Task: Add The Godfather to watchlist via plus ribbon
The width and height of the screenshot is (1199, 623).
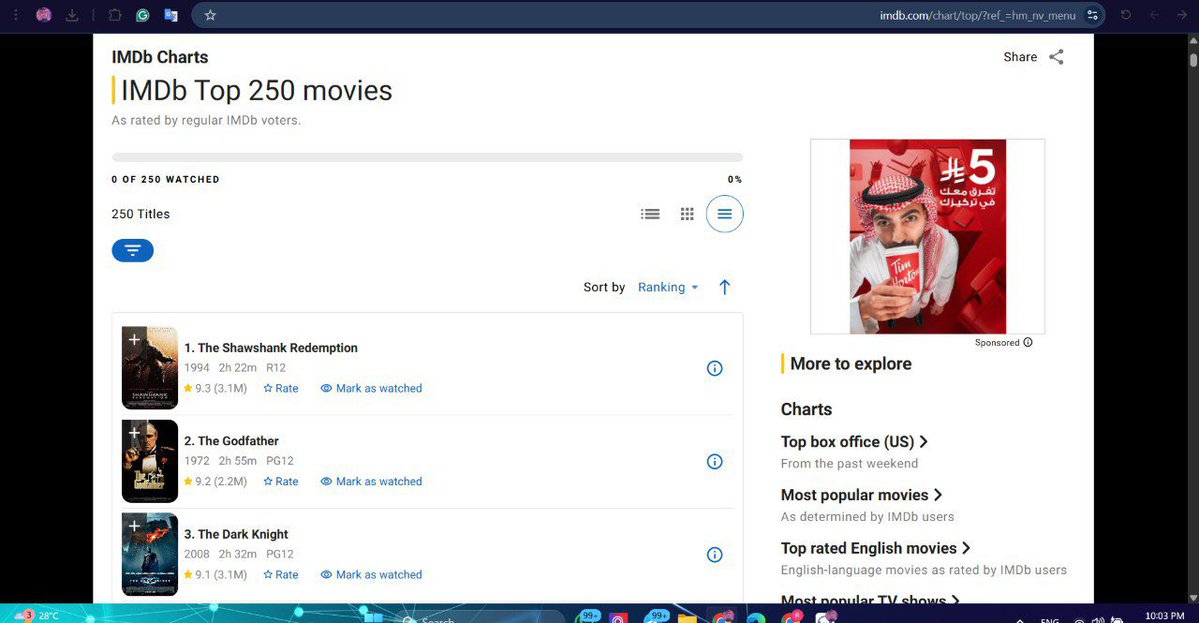Action: point(134,433)
